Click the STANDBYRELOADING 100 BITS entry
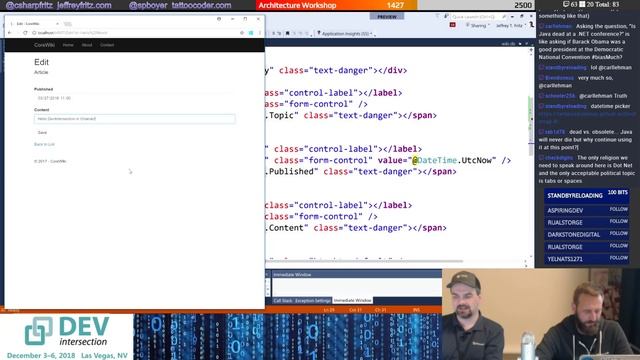The image size is (640, 360). [587, 196]
